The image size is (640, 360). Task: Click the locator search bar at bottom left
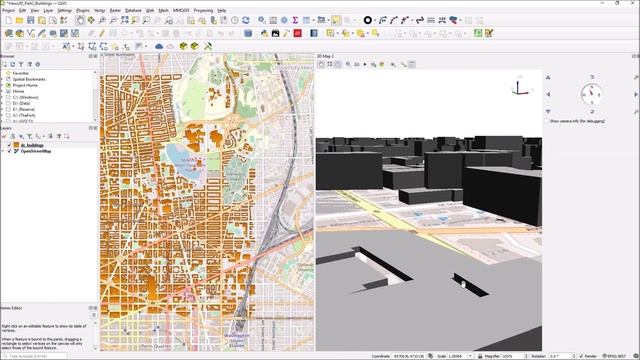click(34, 356)
